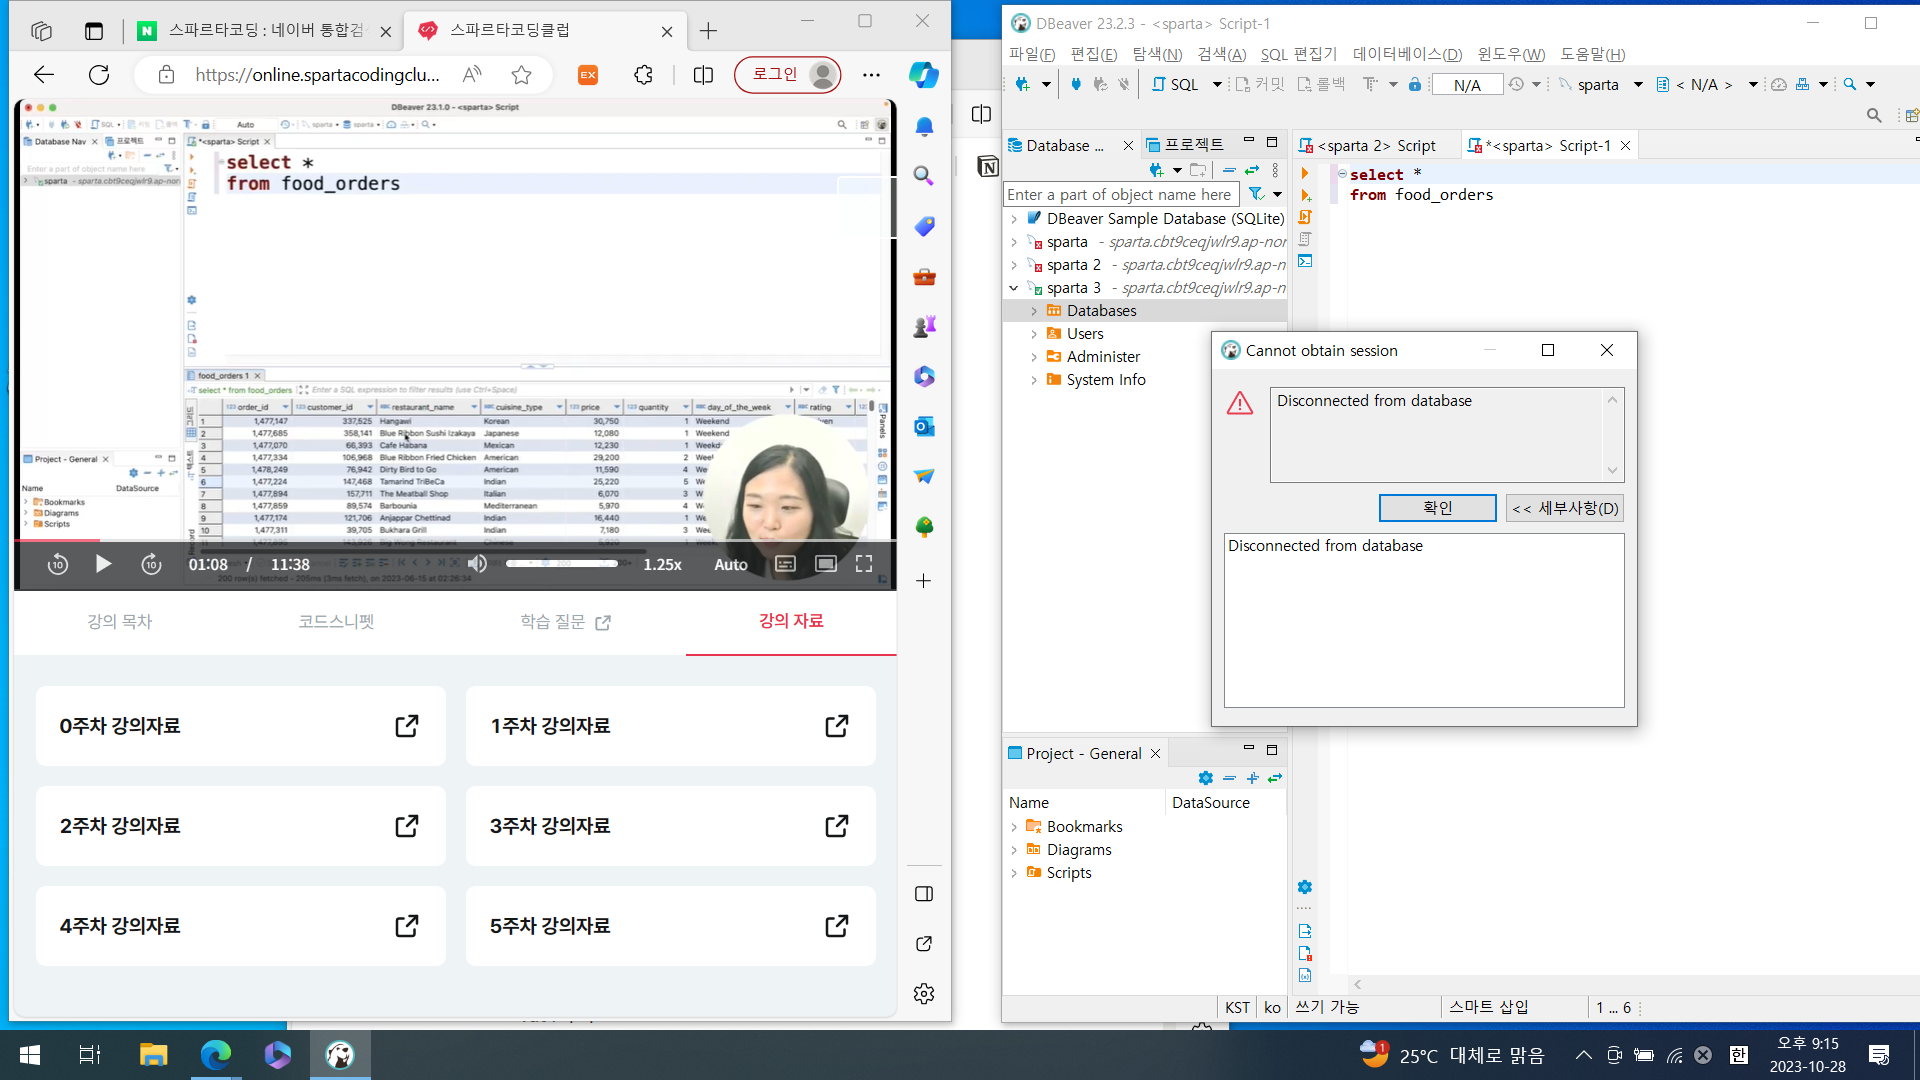
Task: Confirm the dialog with 확인 button
Action: tap(1437, 508)
